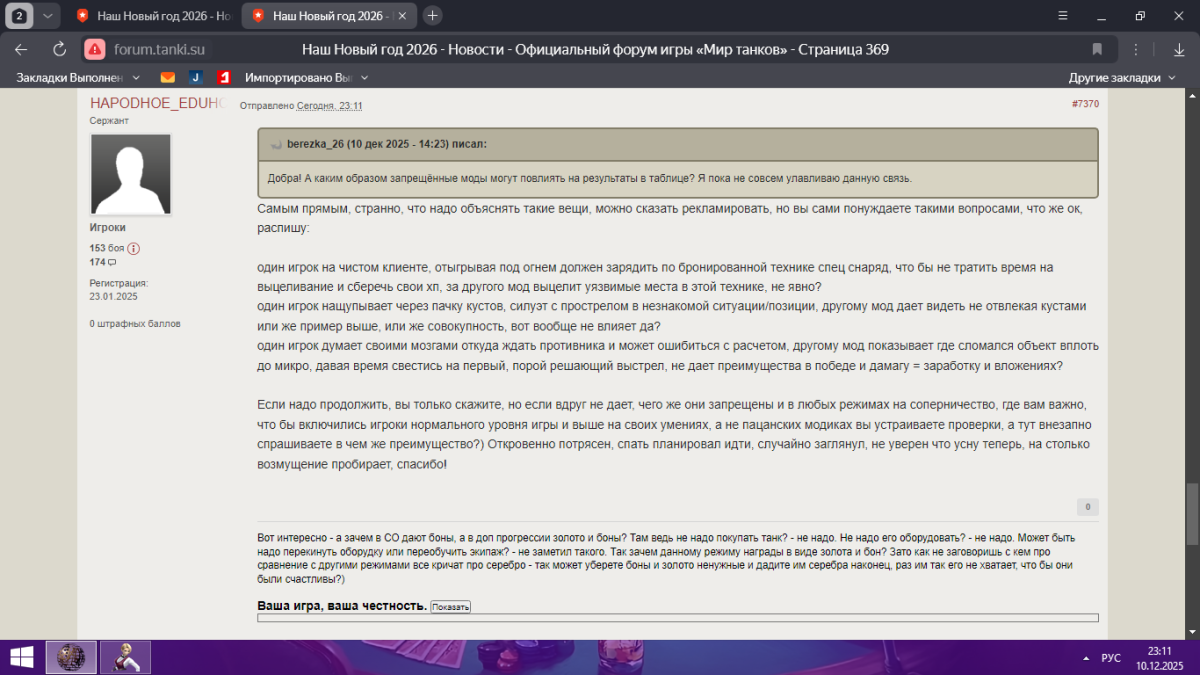Switch the 'РУС' input language
1200x675 pixels.
(x=1110, y=658)
